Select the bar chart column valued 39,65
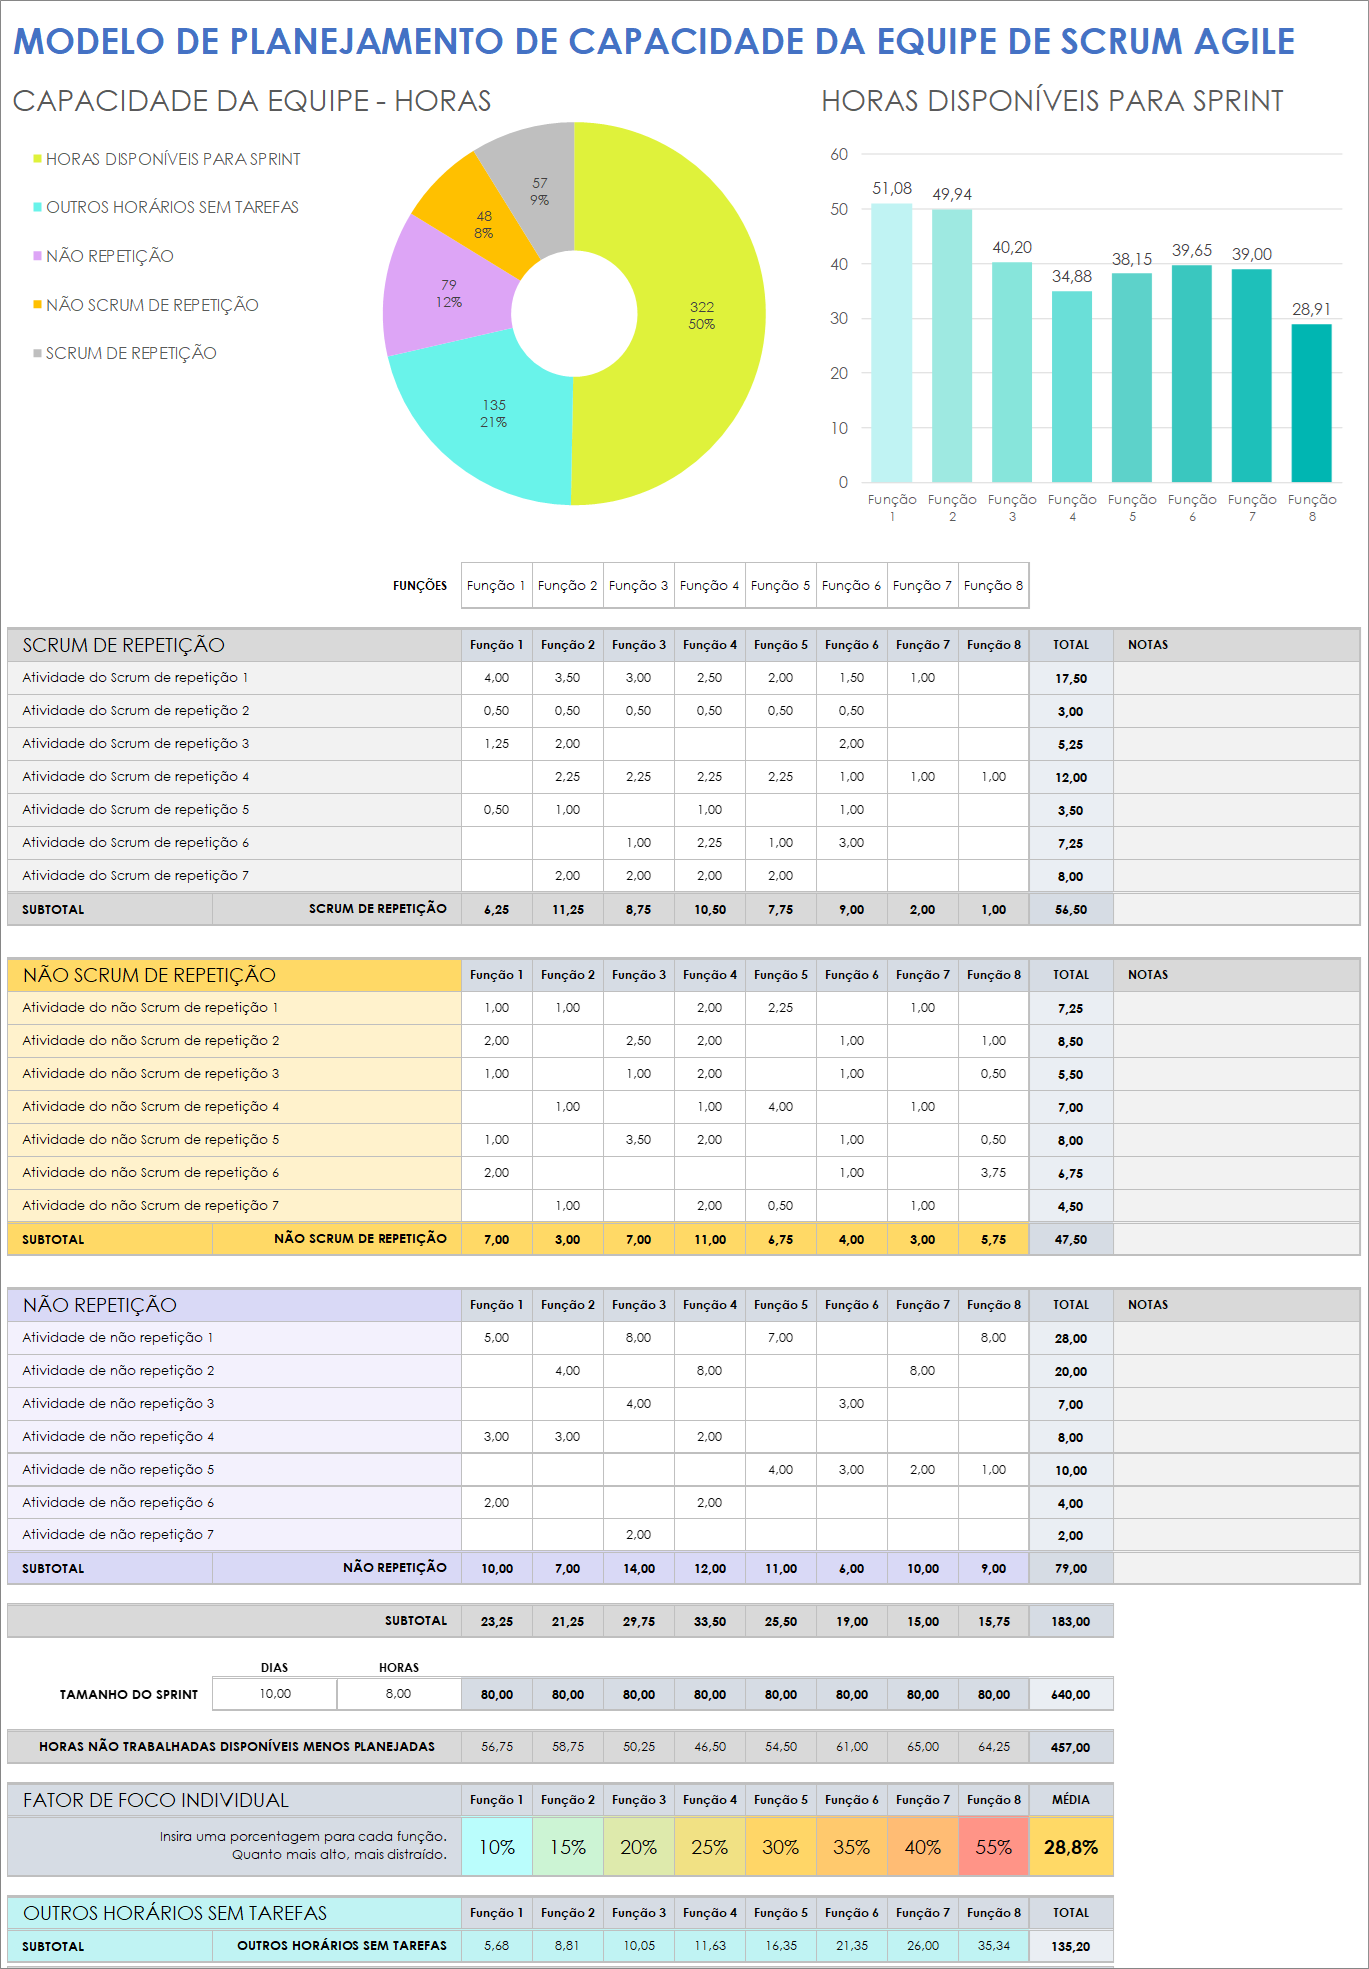The height and width of the screenshot is (1969, 1369). point(1192,374)
